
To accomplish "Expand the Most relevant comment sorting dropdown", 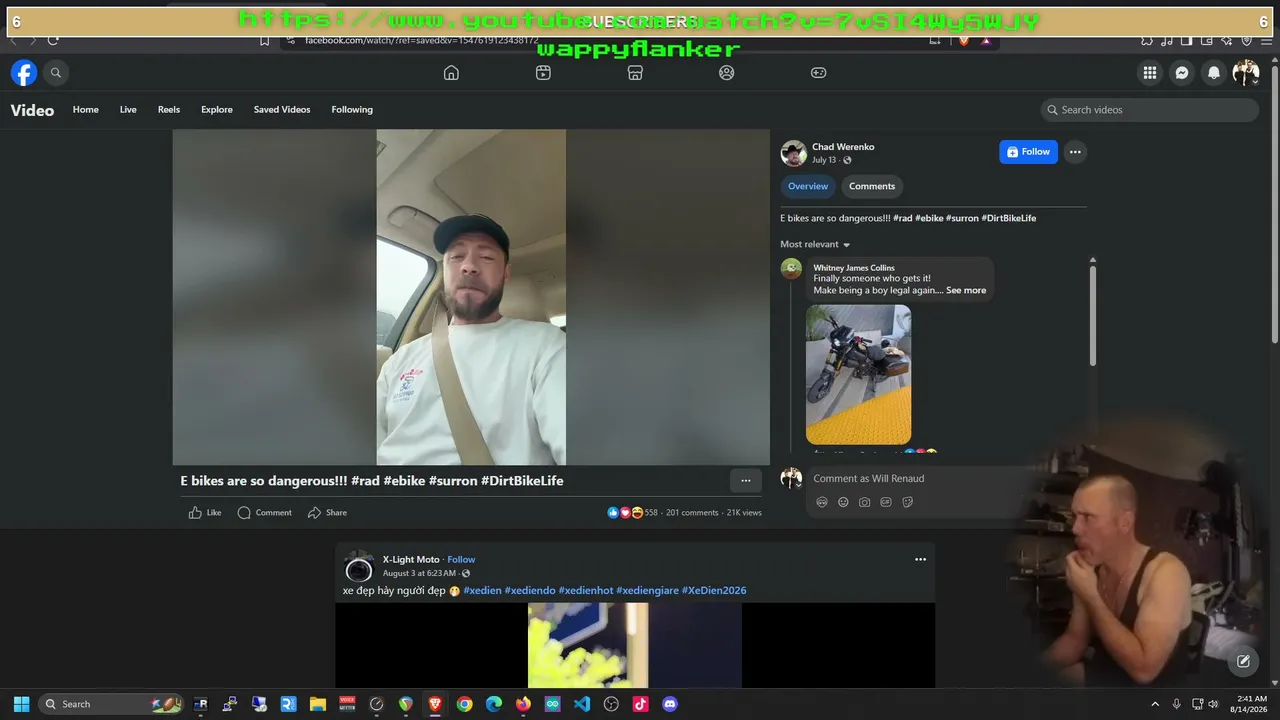I will 815,245.
